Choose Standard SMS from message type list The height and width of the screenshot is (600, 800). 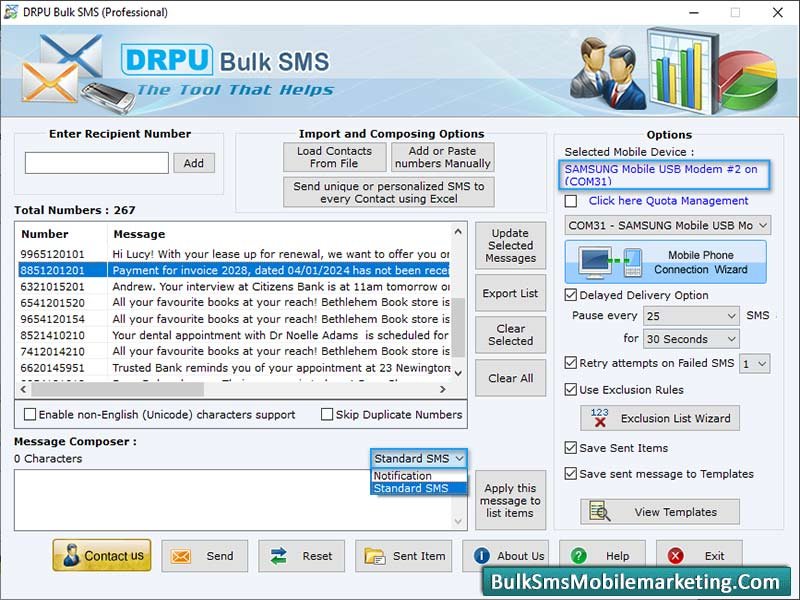(x=418, y=488)
